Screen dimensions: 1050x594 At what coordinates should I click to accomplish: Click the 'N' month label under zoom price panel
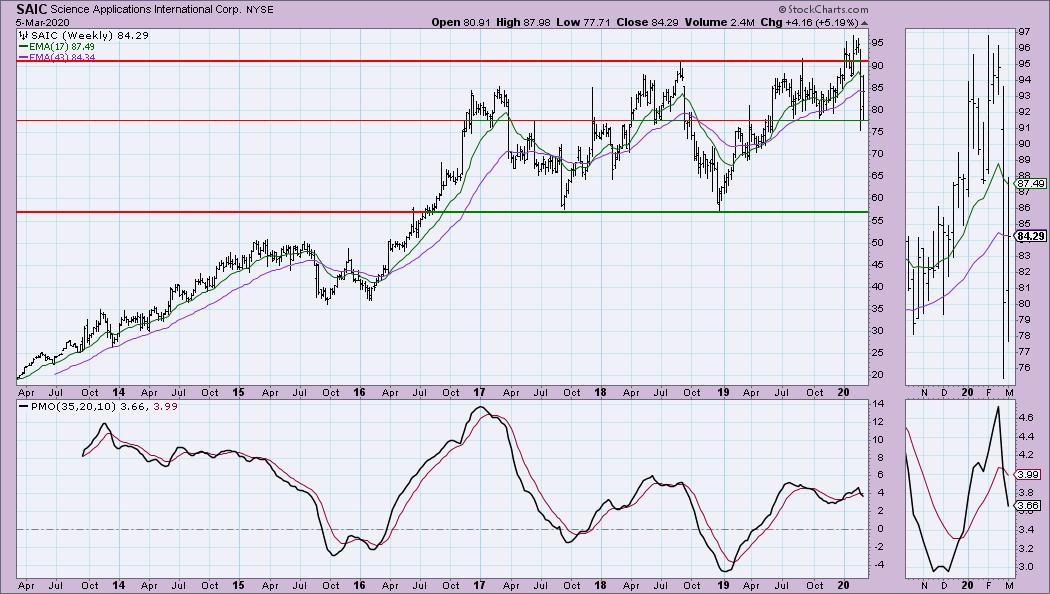click(925, 393)
